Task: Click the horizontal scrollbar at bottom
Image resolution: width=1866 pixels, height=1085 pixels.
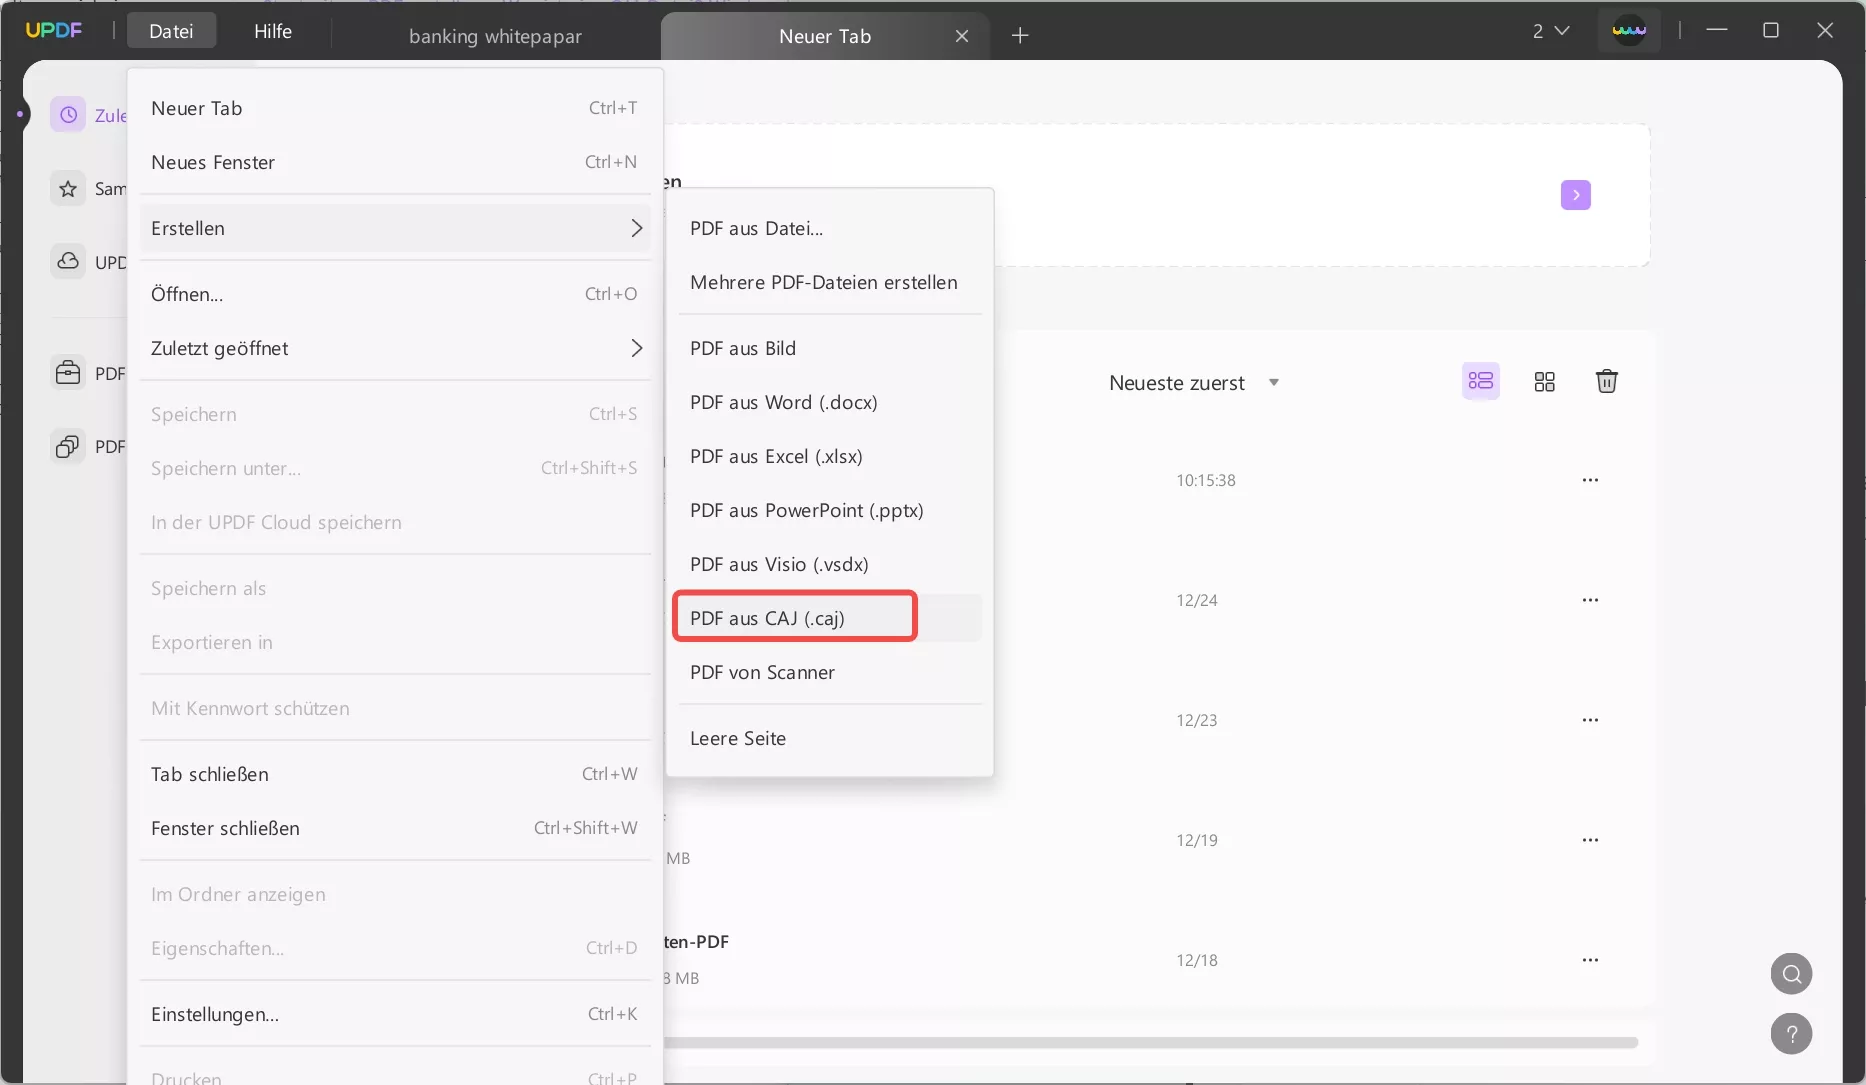Action: click(1150, 1042)
